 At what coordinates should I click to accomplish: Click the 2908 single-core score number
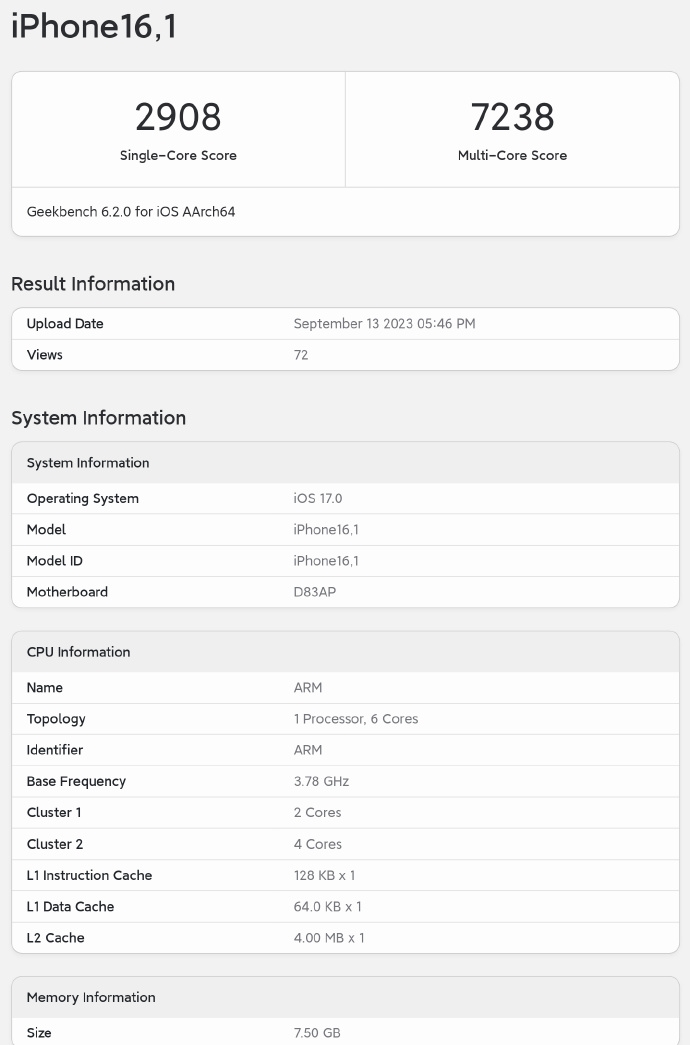[178, 117]
